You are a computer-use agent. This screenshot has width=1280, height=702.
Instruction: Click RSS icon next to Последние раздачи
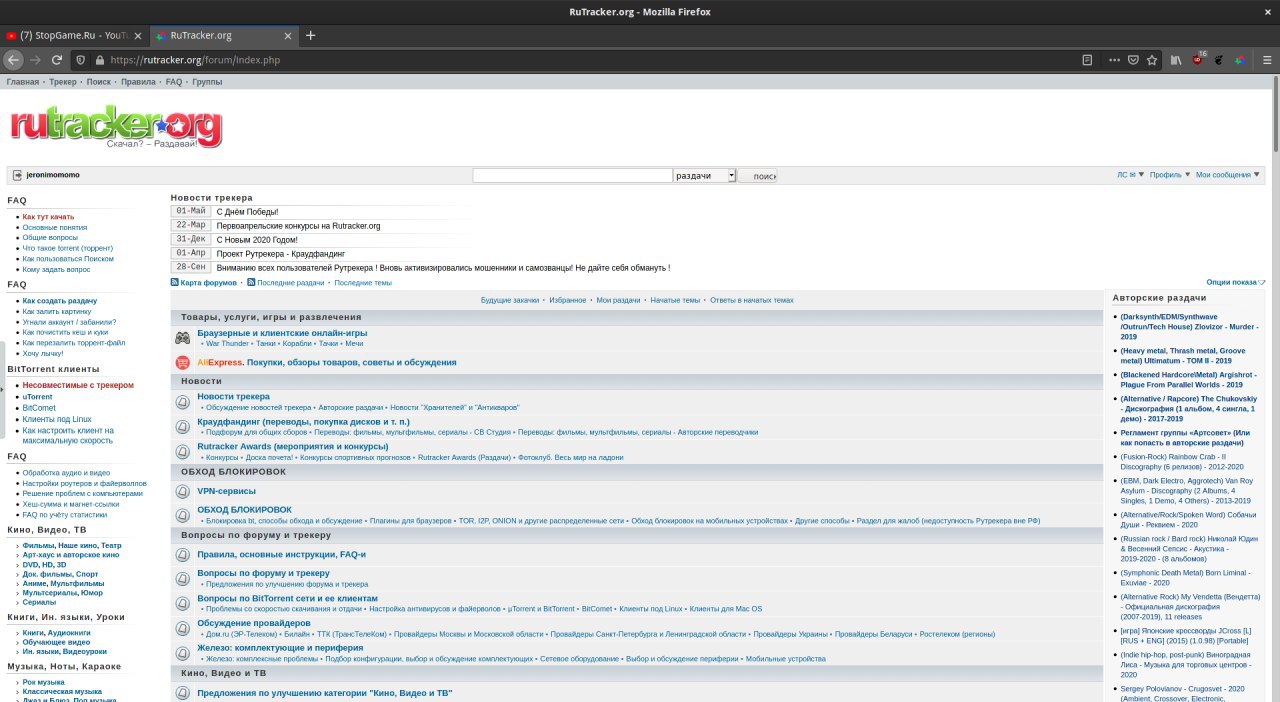[x=251, y=282]
